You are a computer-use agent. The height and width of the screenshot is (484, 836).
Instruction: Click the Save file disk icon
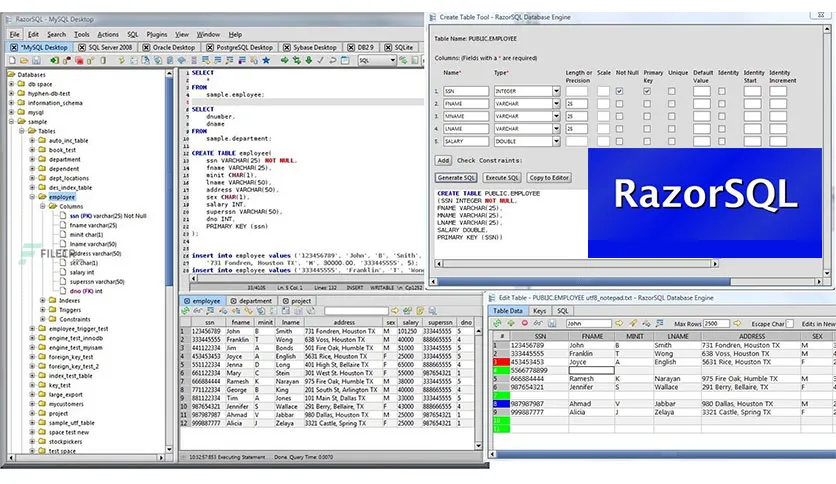(x=36, y=60)
